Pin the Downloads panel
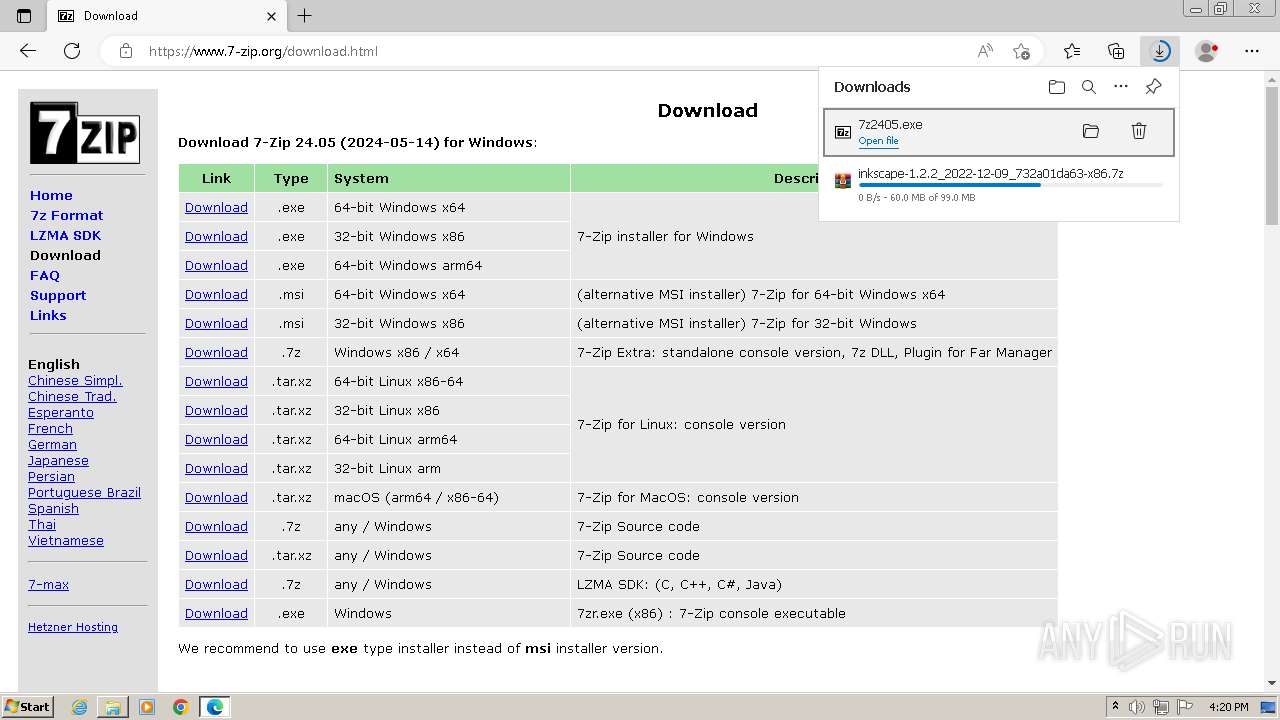 [x=1153, y=87]
